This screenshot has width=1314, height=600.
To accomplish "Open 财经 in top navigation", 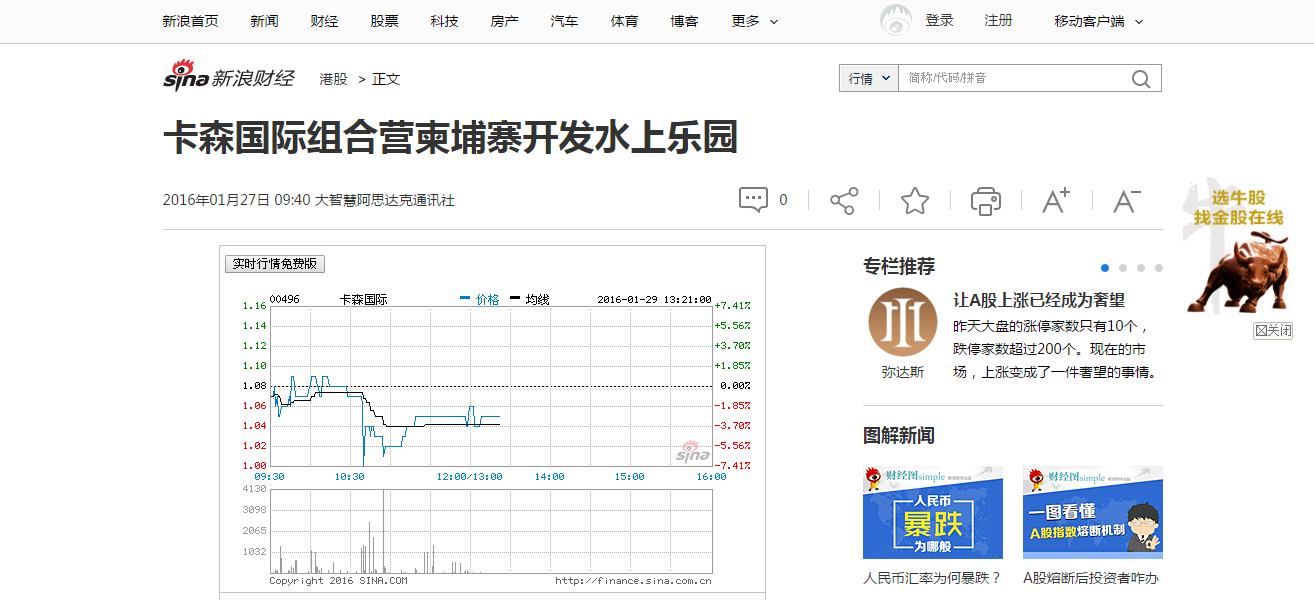I will [324, 21].
